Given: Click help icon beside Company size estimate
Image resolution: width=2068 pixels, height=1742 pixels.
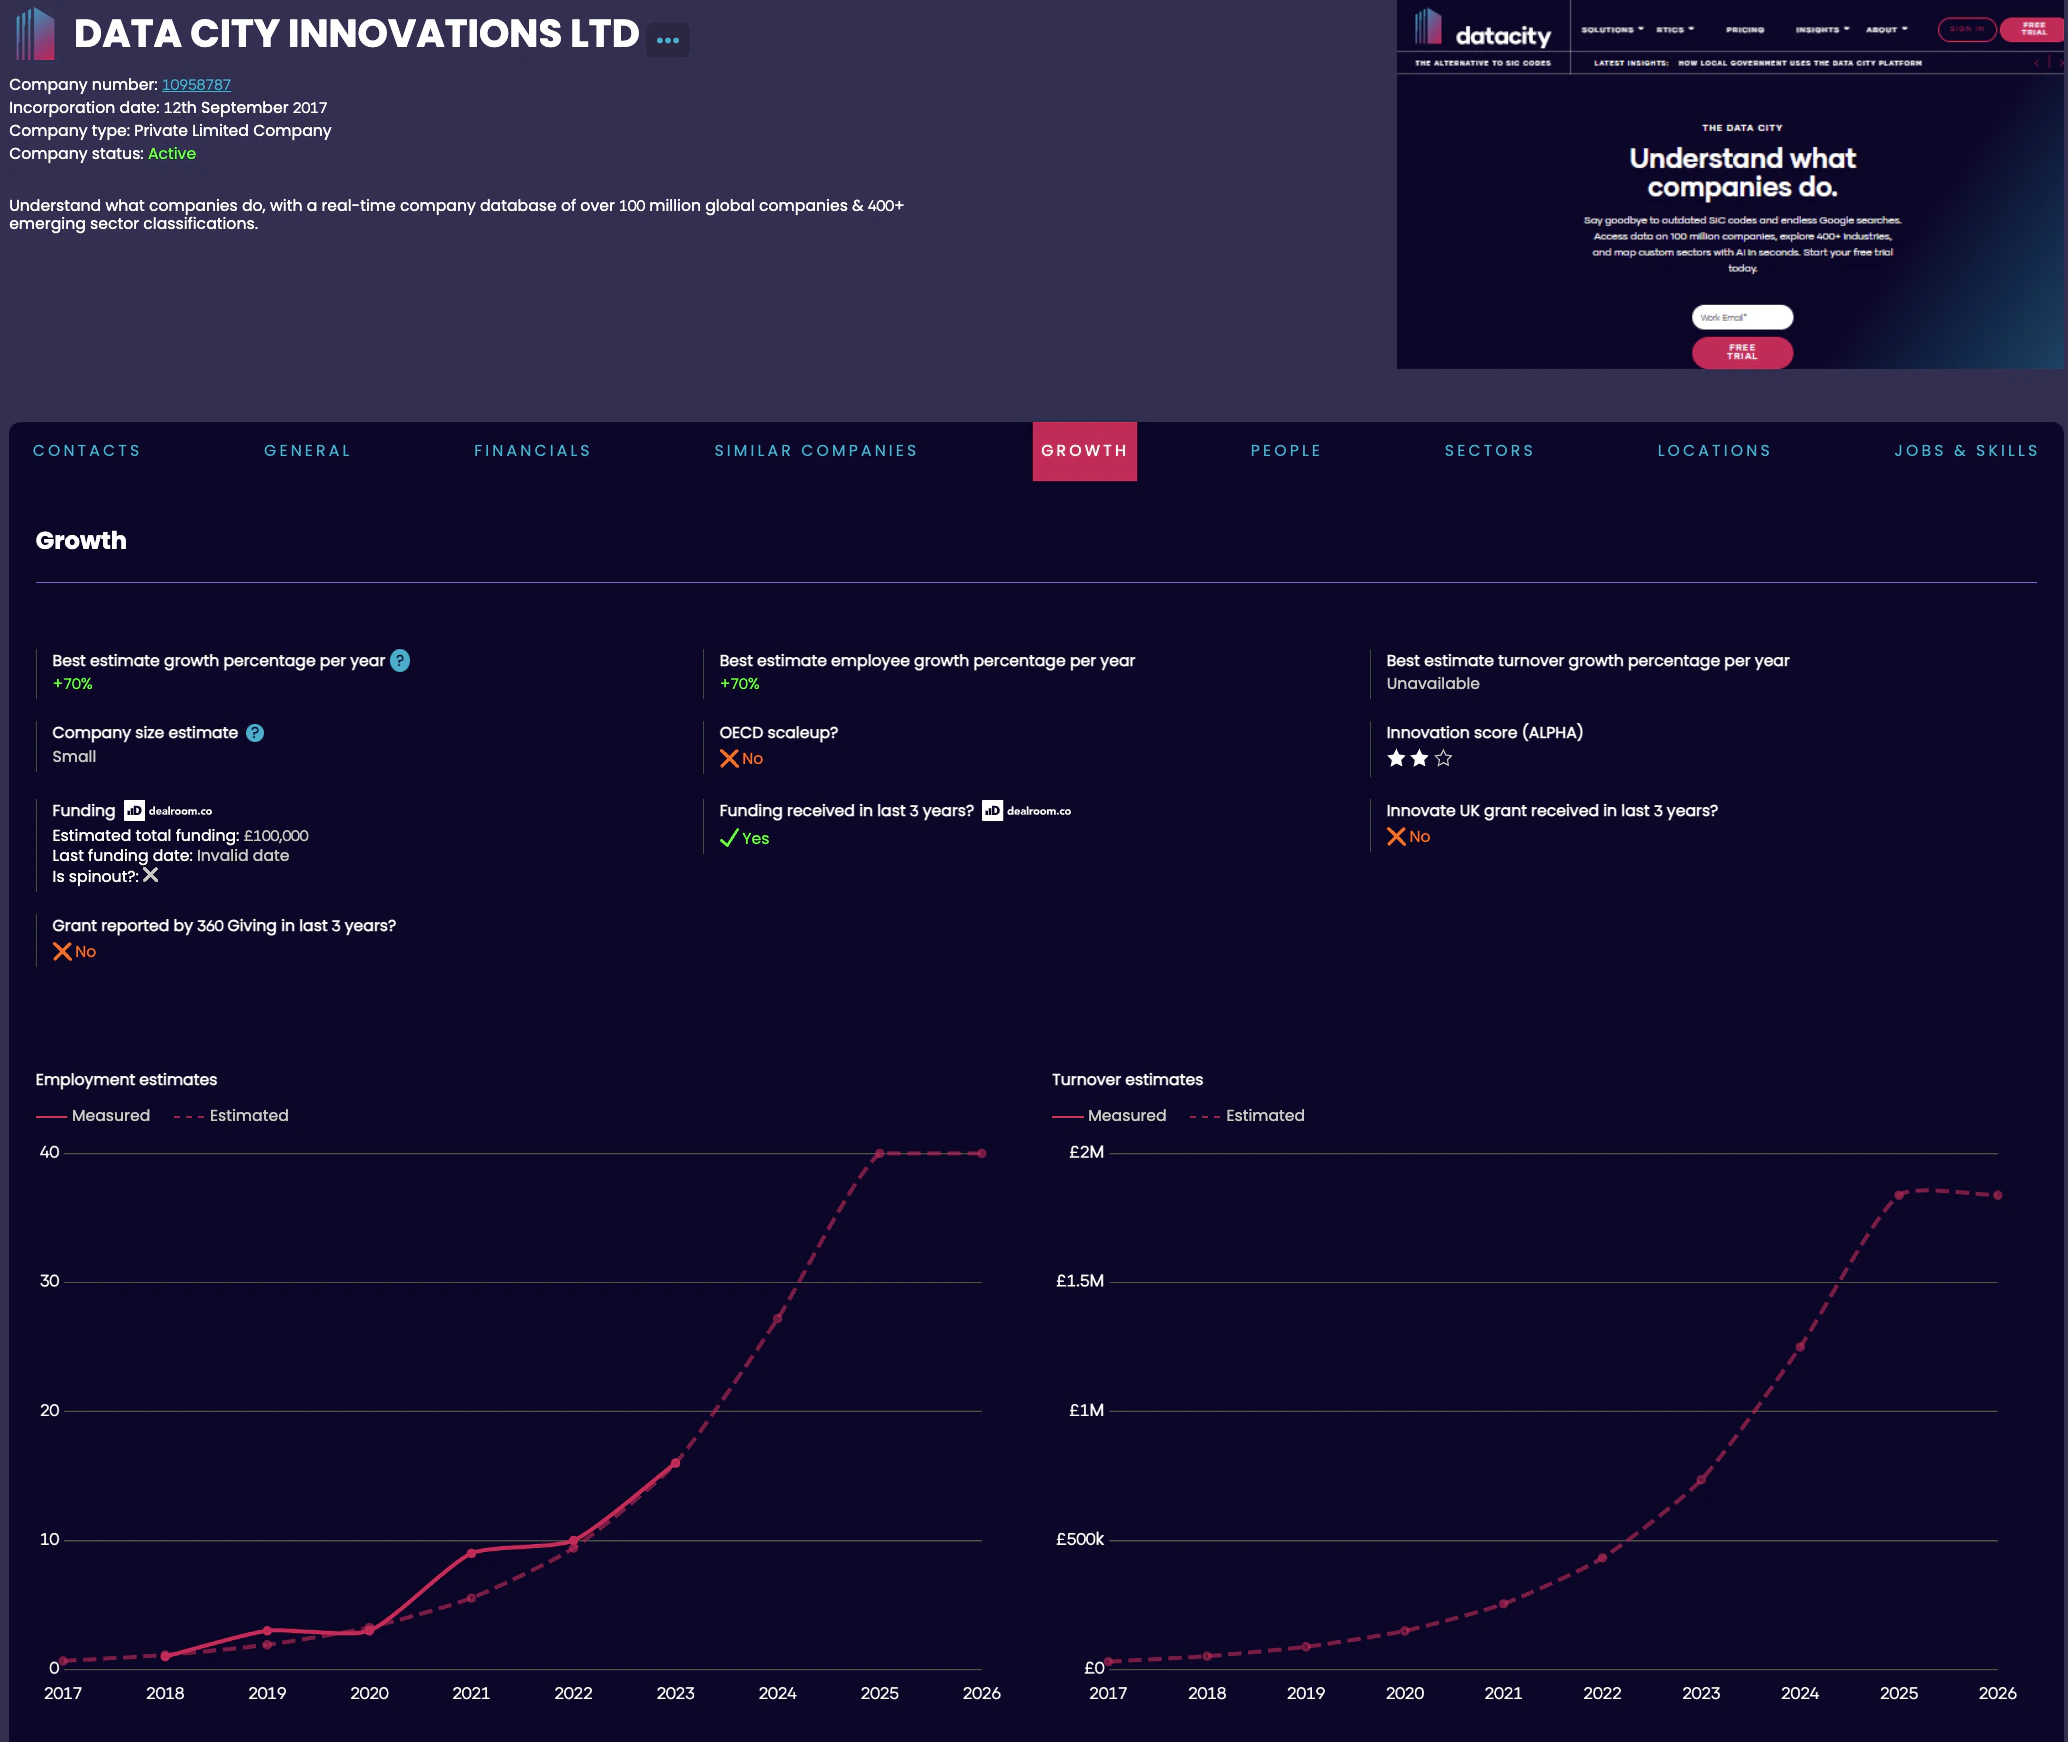Looking at the screenshot, I should coord(255,733).
